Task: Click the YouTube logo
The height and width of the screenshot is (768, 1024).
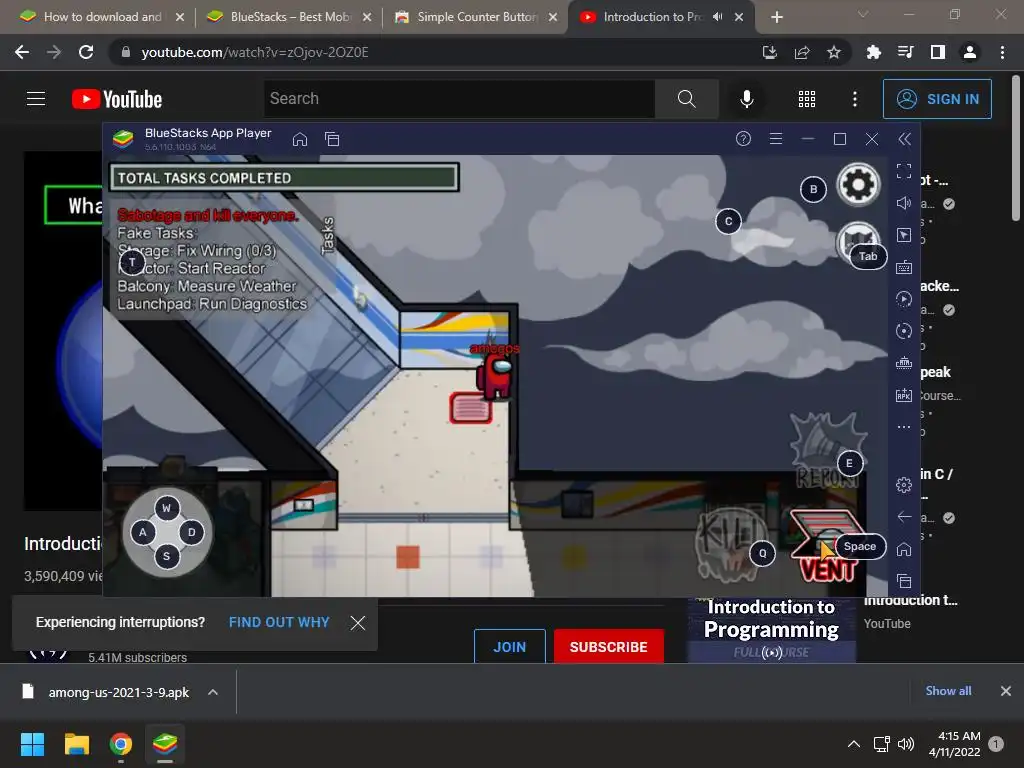Action: point(117,99)
